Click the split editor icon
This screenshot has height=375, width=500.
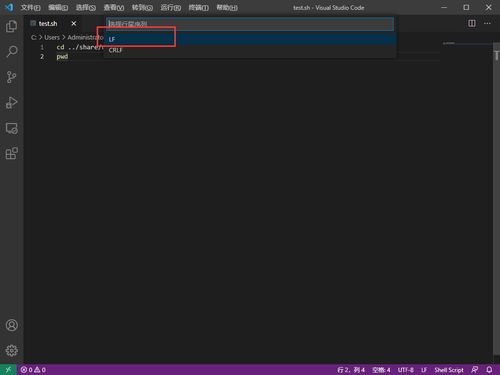coord(472,23)
